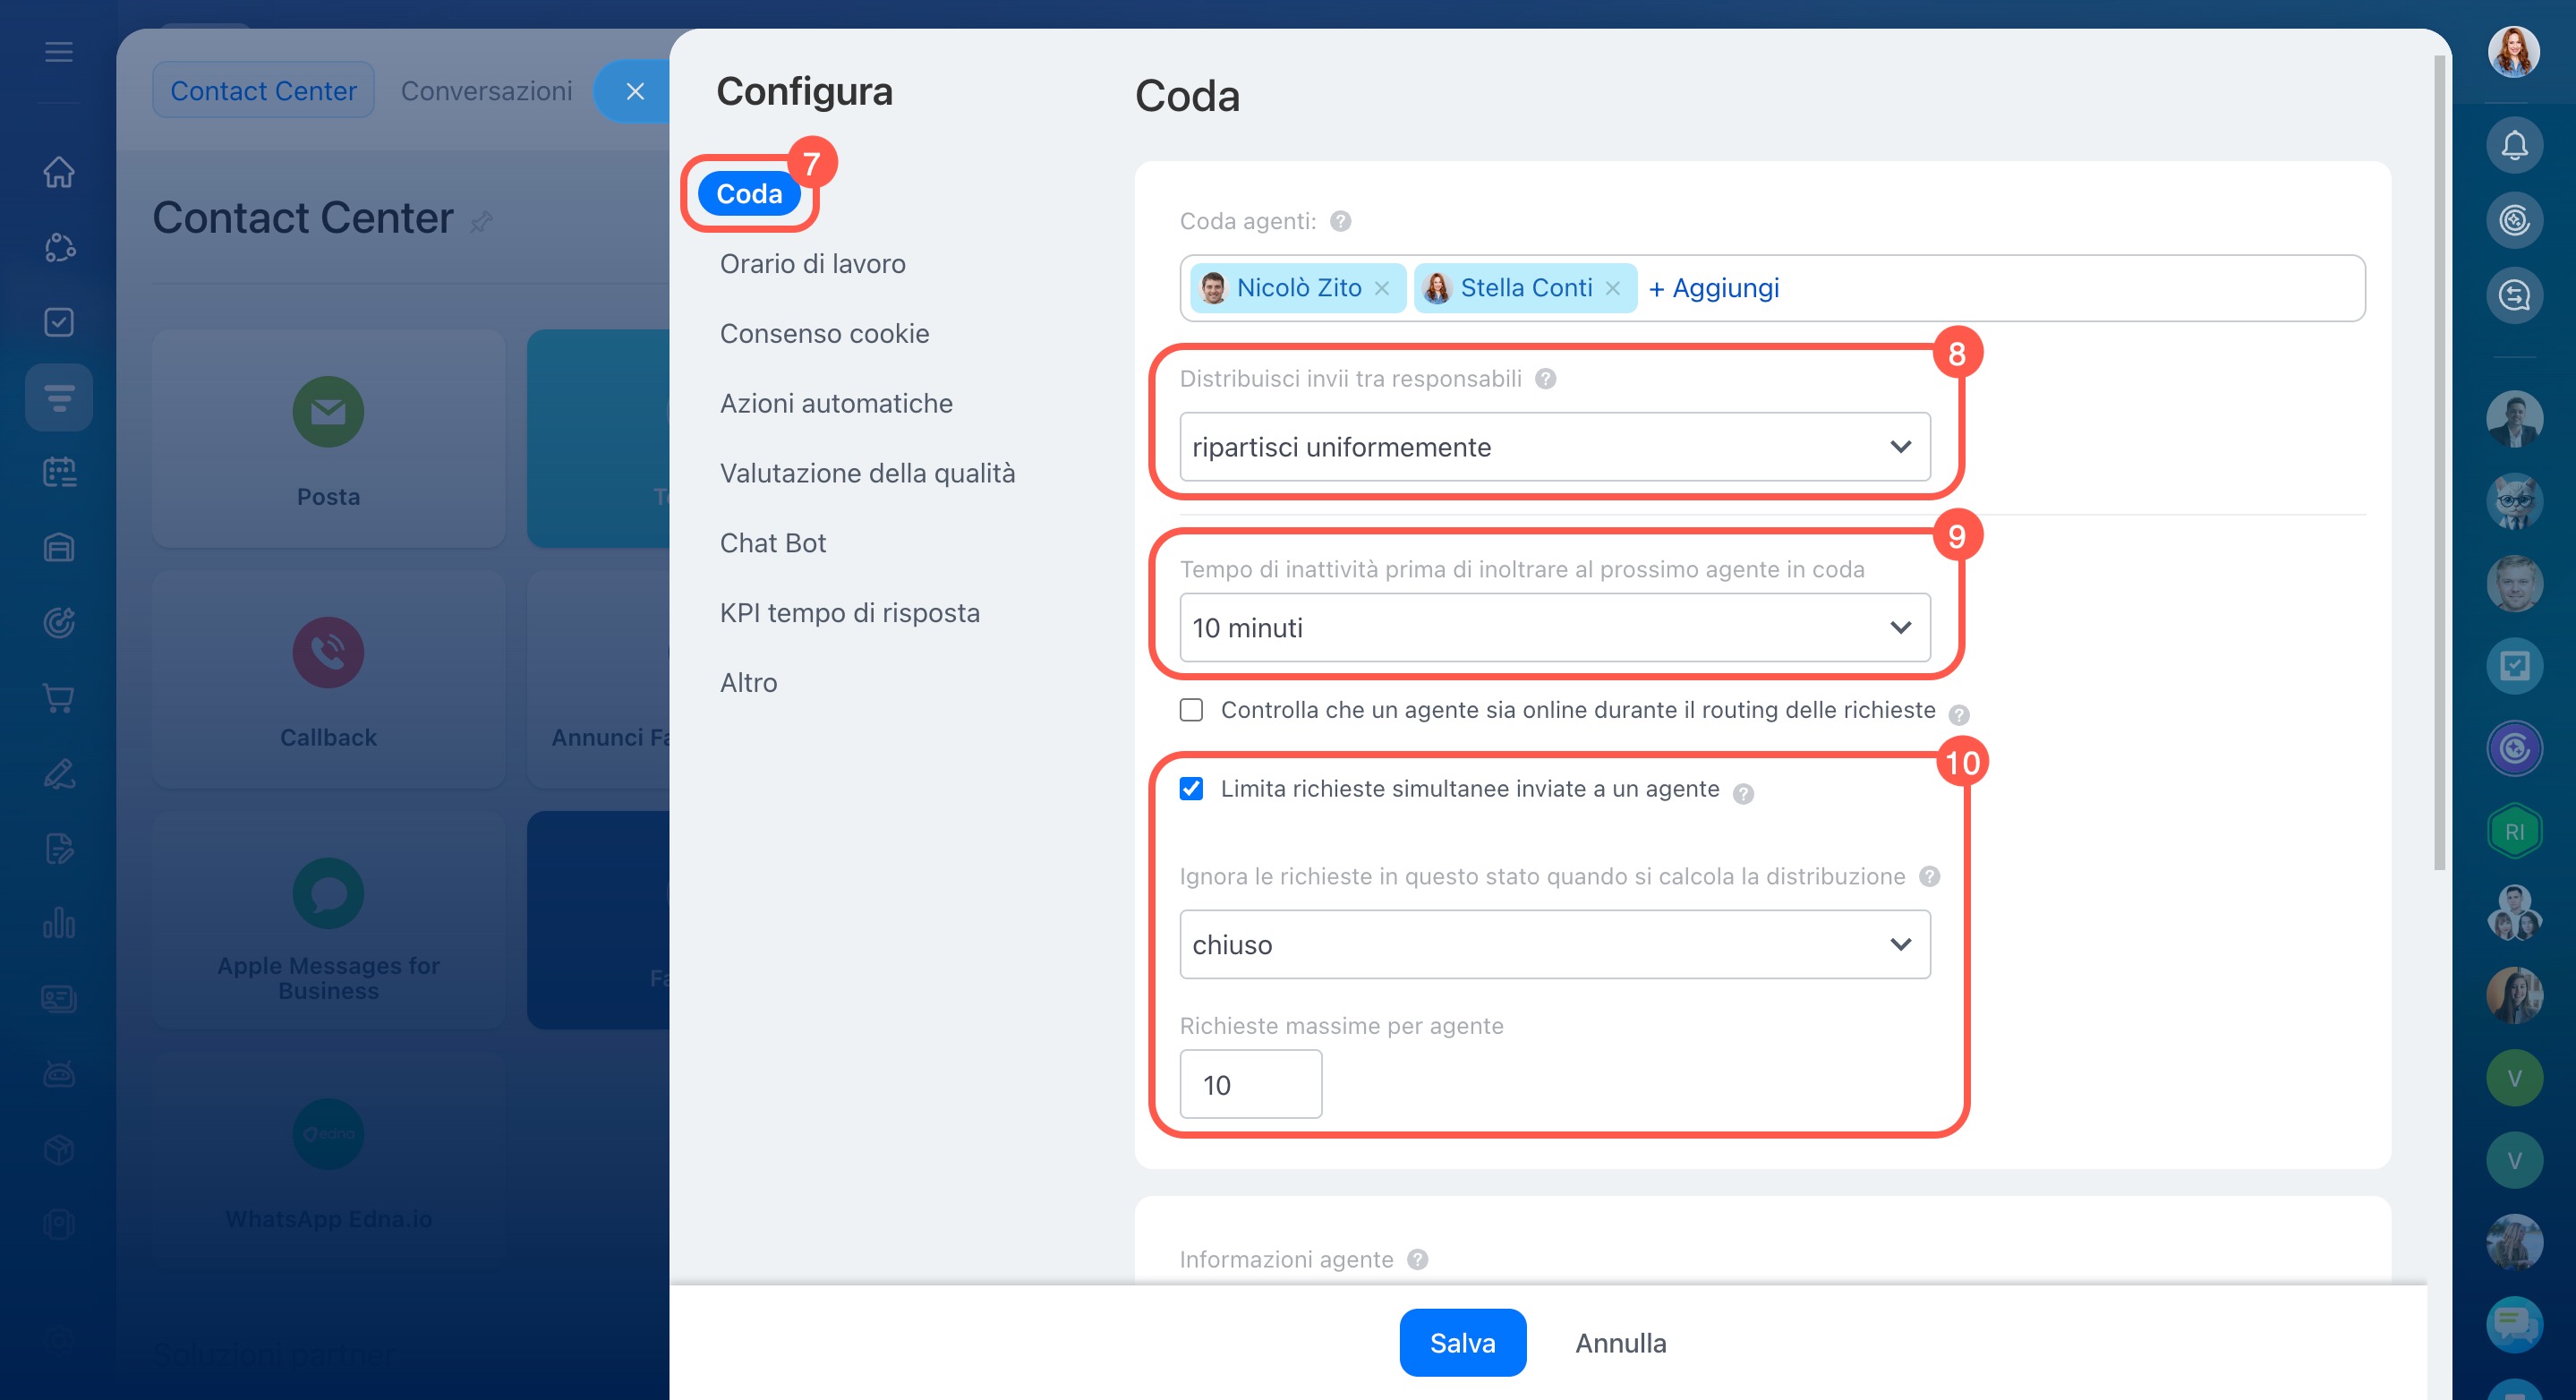Click help icon next to Coda agenti
Image resolution: width=2576 pixels, height=1400 pixels.
pos(1340,221)
